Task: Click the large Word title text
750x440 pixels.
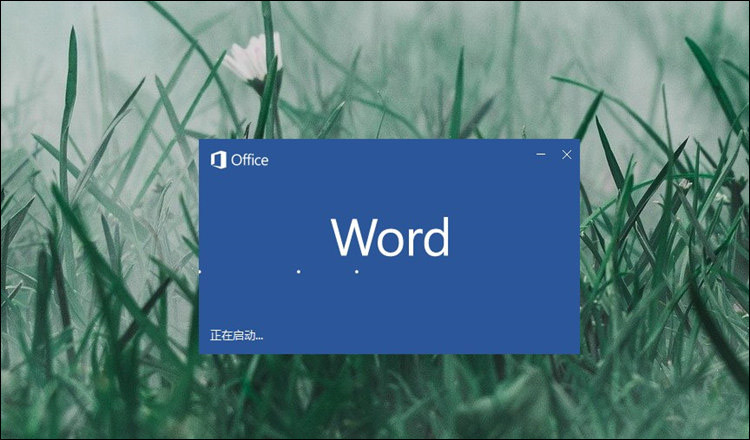Action: 390,238
